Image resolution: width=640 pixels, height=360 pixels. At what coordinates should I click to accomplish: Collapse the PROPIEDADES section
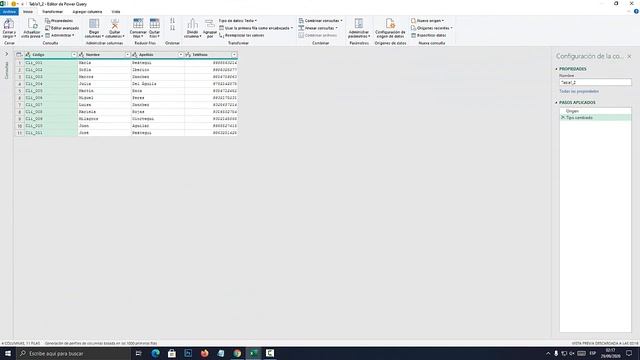[x=556, y=69]
